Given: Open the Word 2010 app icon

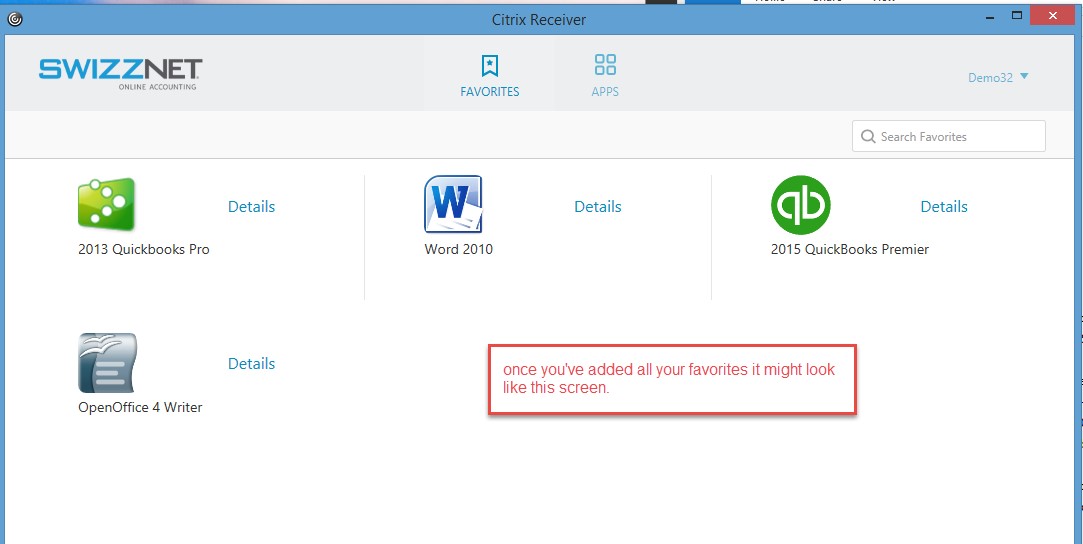Looking at the screenshot, I should pyautogui.click(x=453, y=204).
